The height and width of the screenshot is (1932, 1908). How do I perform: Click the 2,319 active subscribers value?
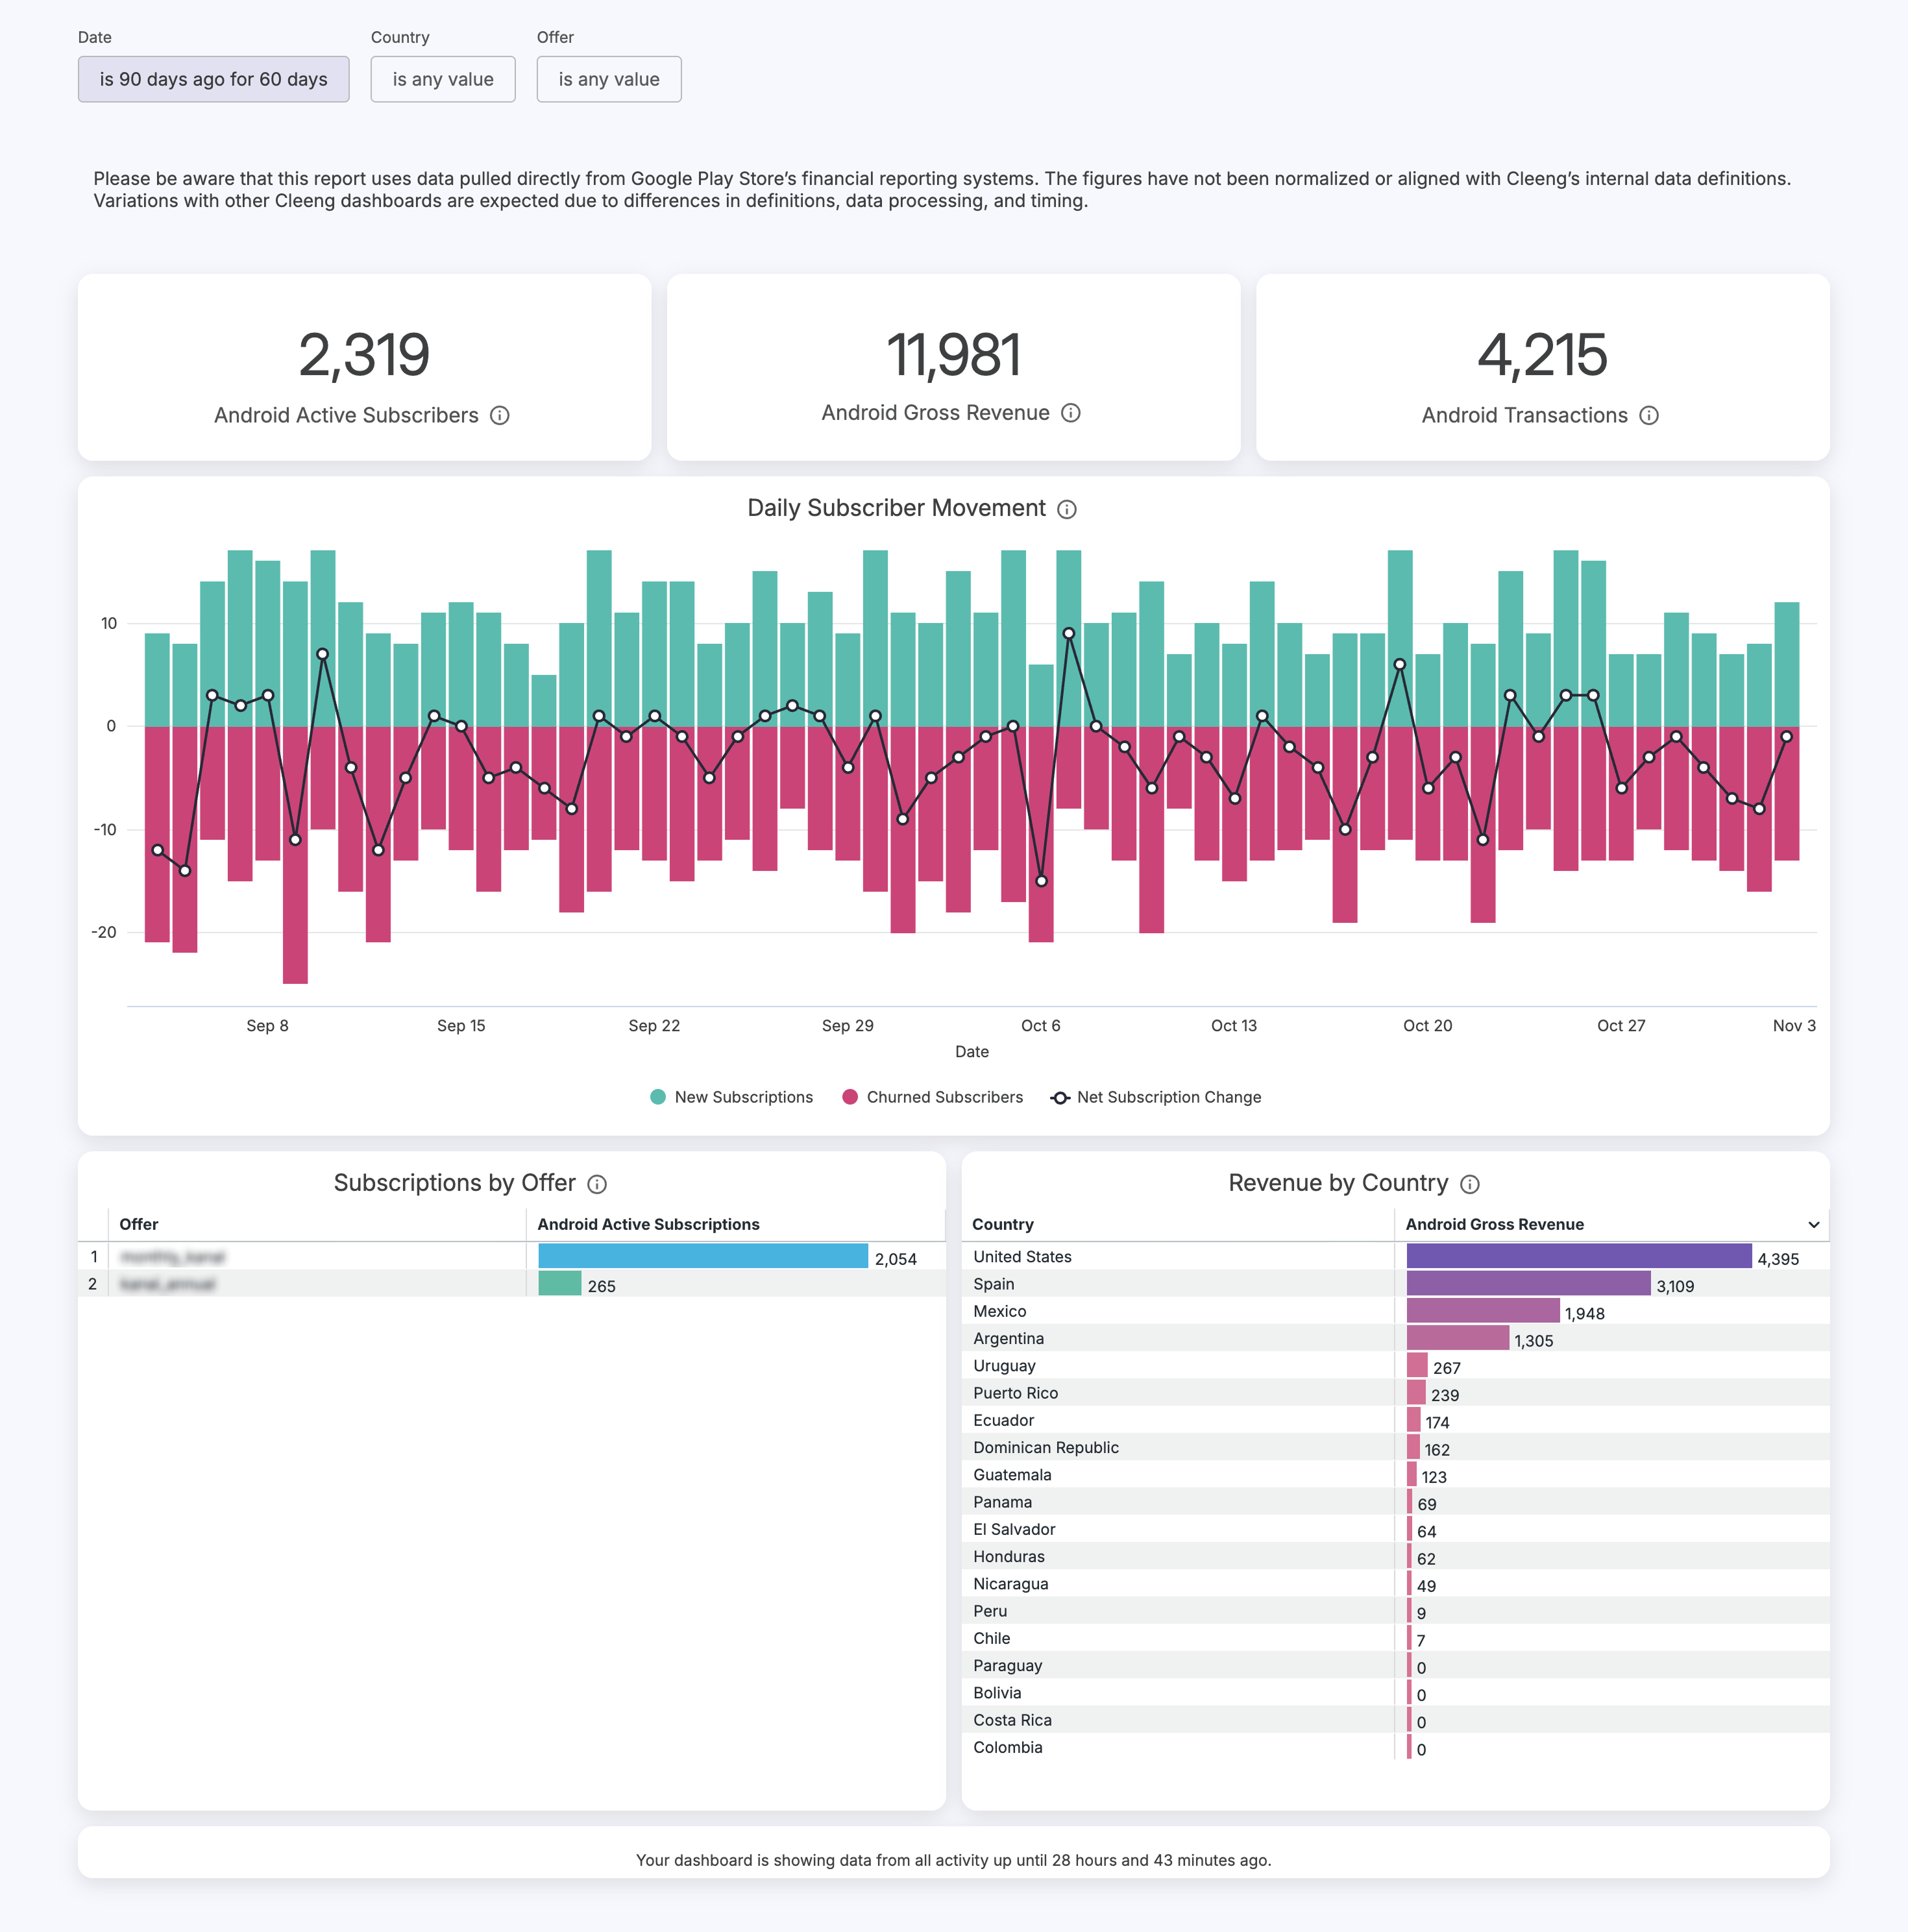pyautogui.click(x=364, y=355)
